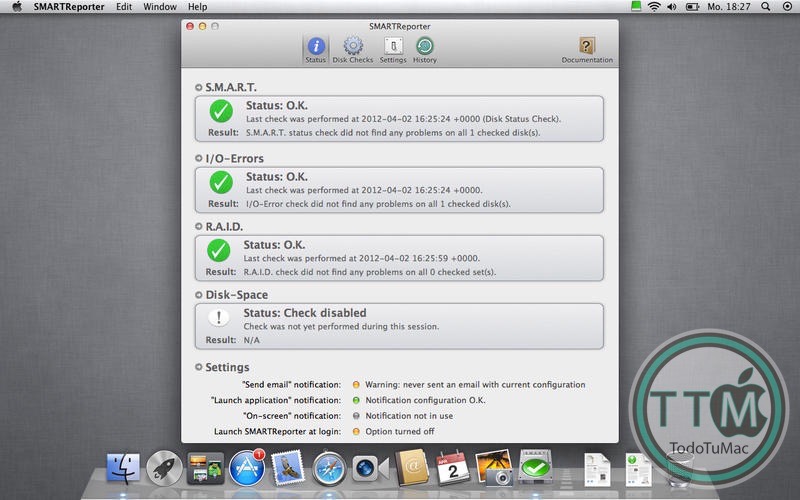
Task: Open Finder from the Dock
Action: pos(123,468)
